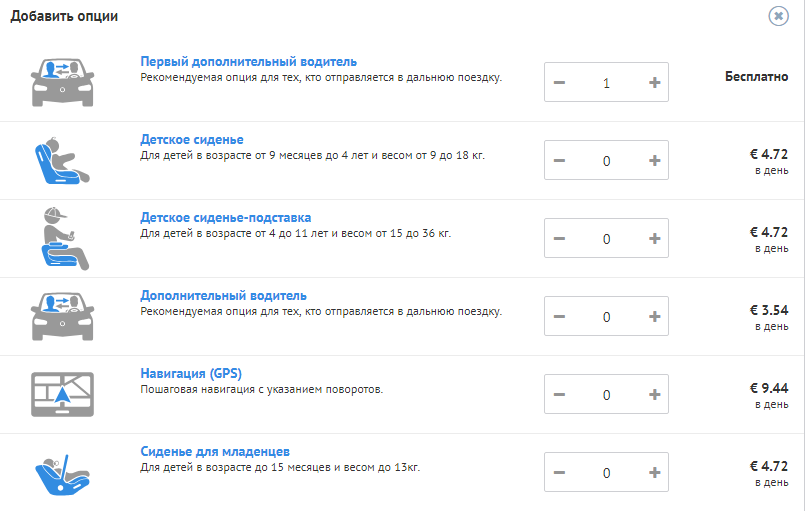The width and height of the screenshot is (806, 511).
Task: Click the car icon beside Дополнительный водитель
Action: point(62,316)
